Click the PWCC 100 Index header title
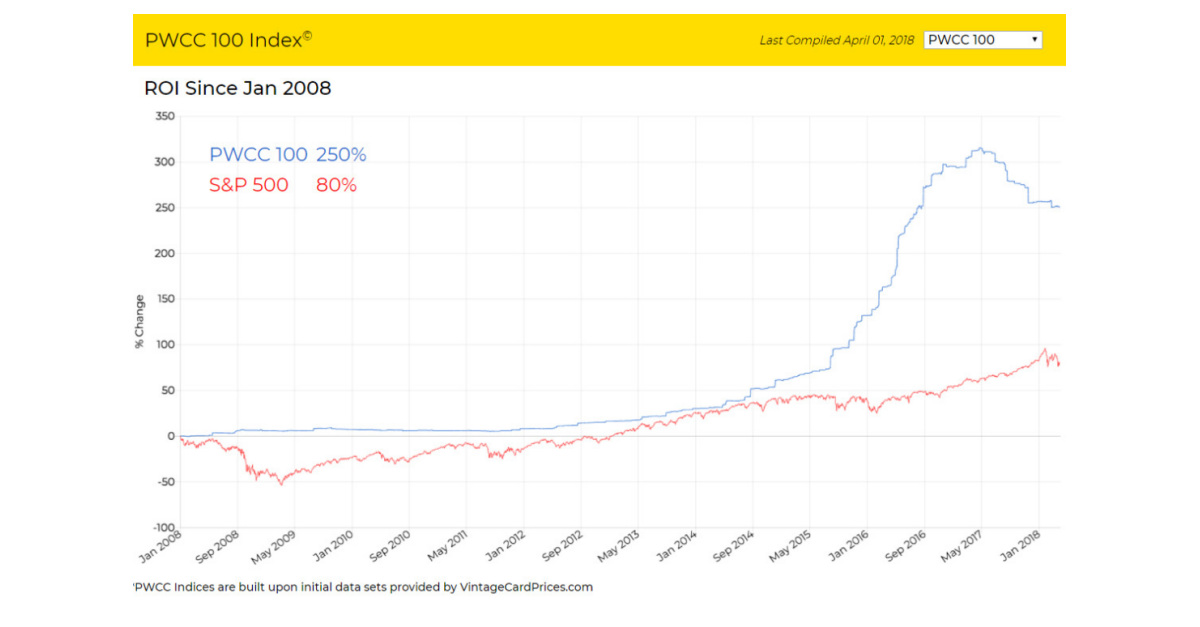Image resolution: width=1200 pixels, height=627 pixels. pos(228,40)
